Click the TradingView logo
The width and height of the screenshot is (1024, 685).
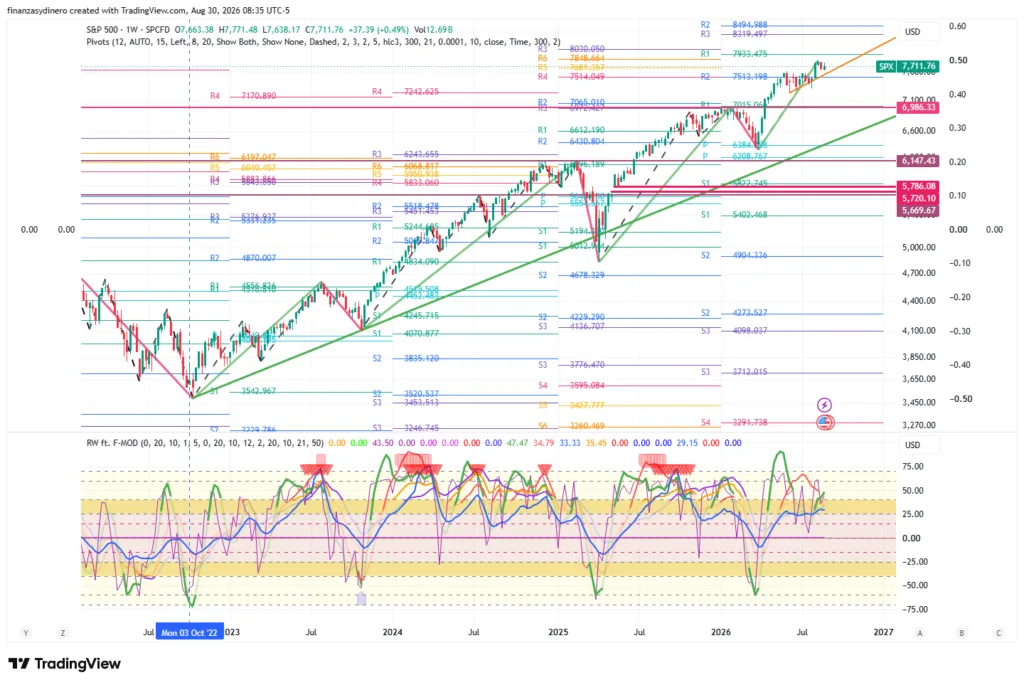tap(65, 663)
